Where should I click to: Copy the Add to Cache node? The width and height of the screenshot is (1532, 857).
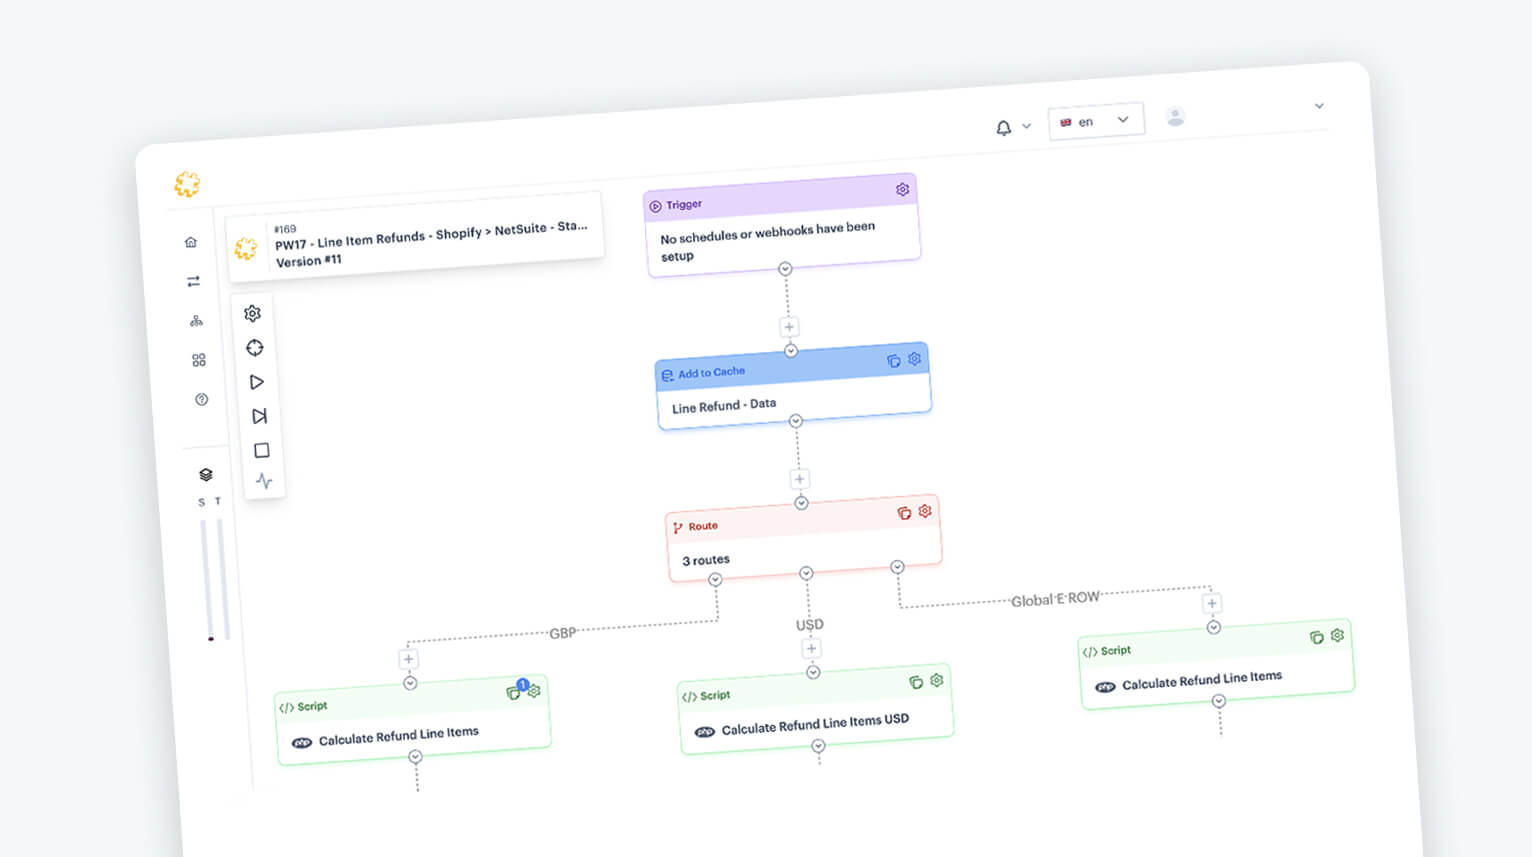click(x=893, y=361)
